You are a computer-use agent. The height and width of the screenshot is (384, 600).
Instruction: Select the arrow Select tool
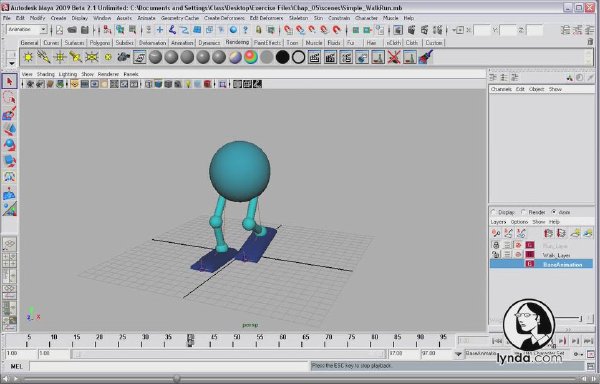pyautogui.click(x=10, y=81)
